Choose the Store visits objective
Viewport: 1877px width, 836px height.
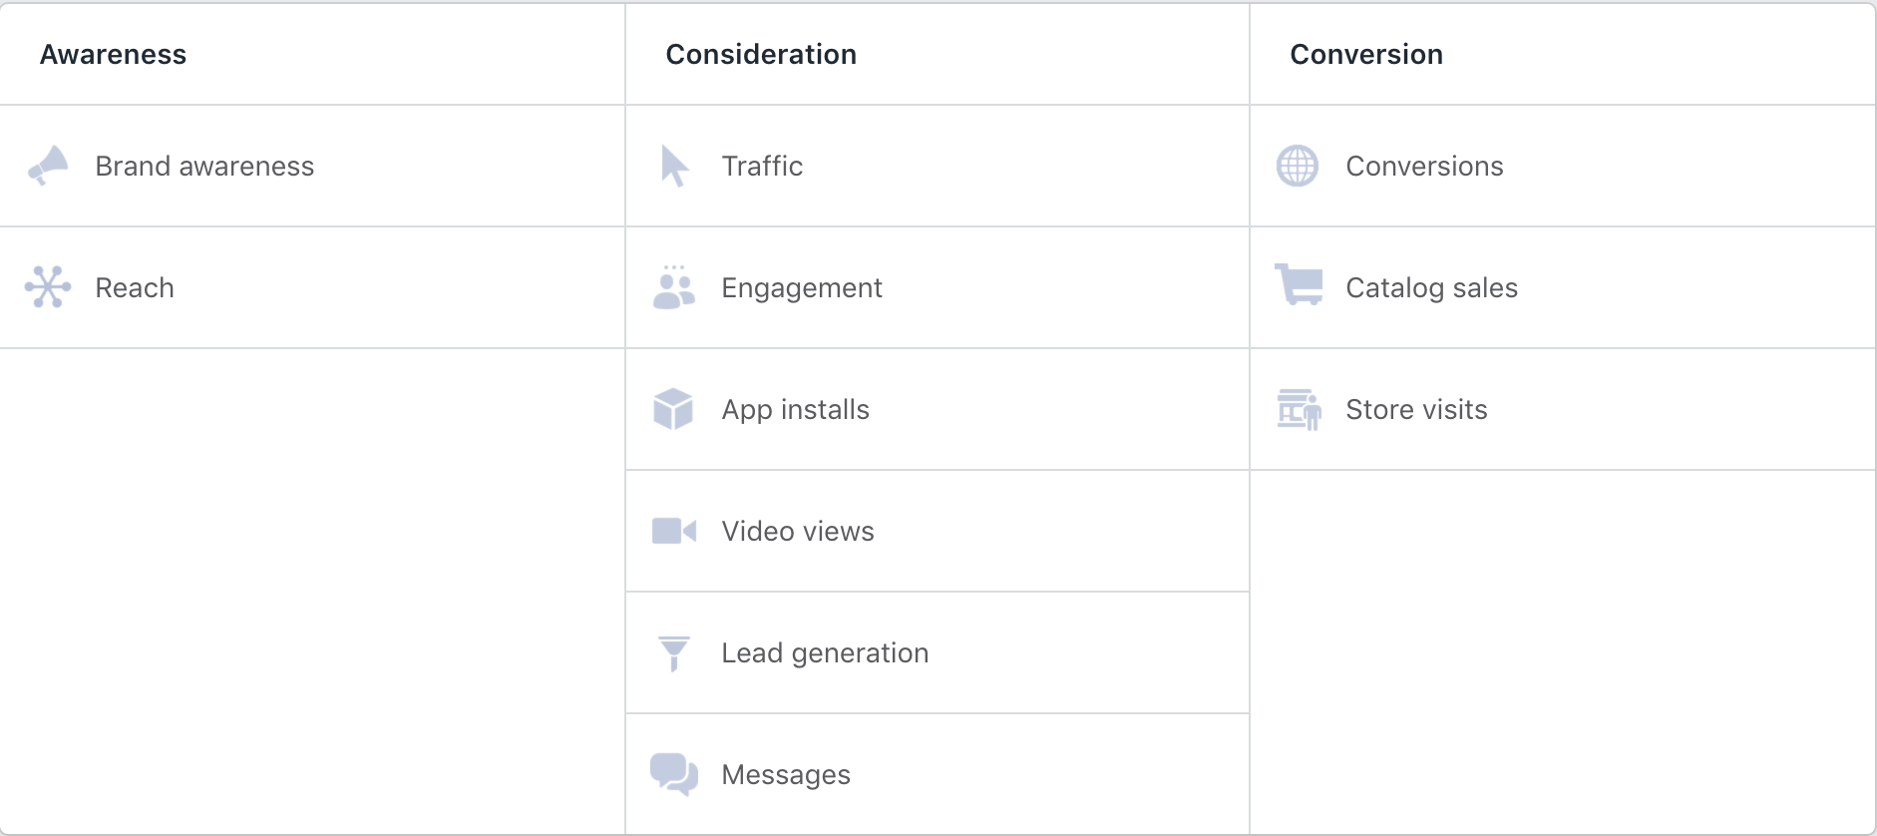1563,410
